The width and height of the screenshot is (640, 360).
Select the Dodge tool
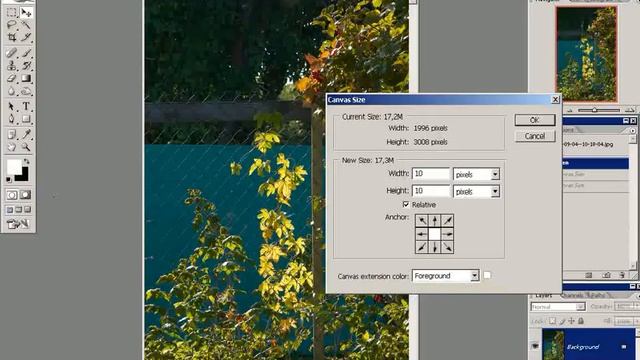[x=26, y=91]
